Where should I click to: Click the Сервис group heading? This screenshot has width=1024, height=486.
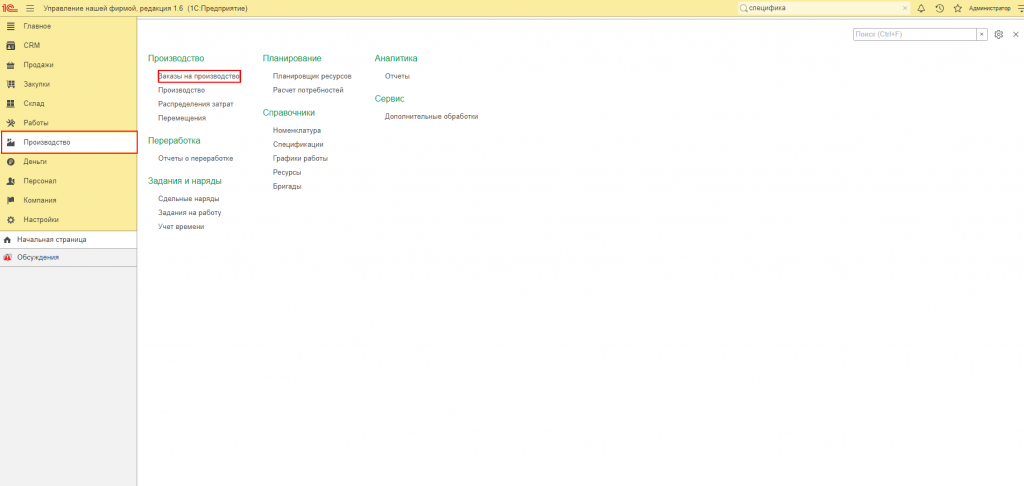point(390,99)
